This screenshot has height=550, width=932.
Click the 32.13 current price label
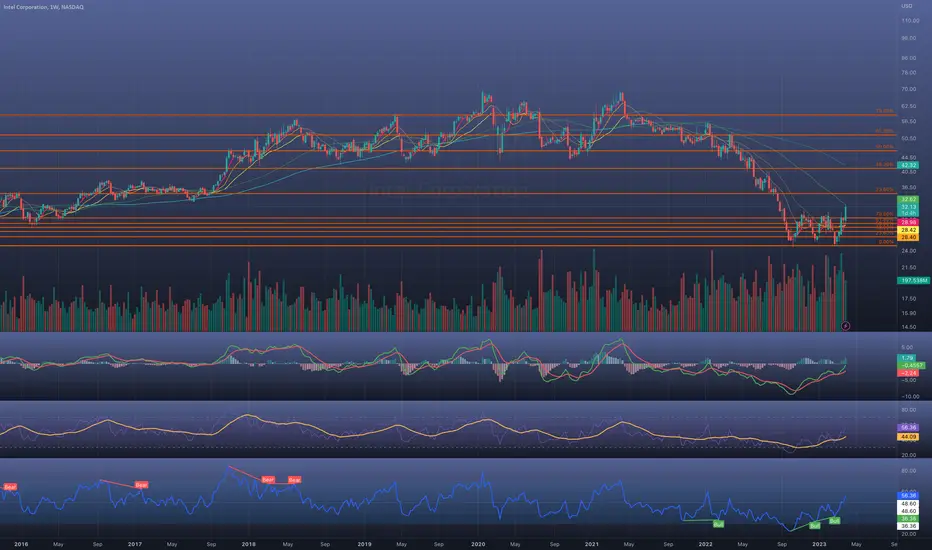click(908, 207)
